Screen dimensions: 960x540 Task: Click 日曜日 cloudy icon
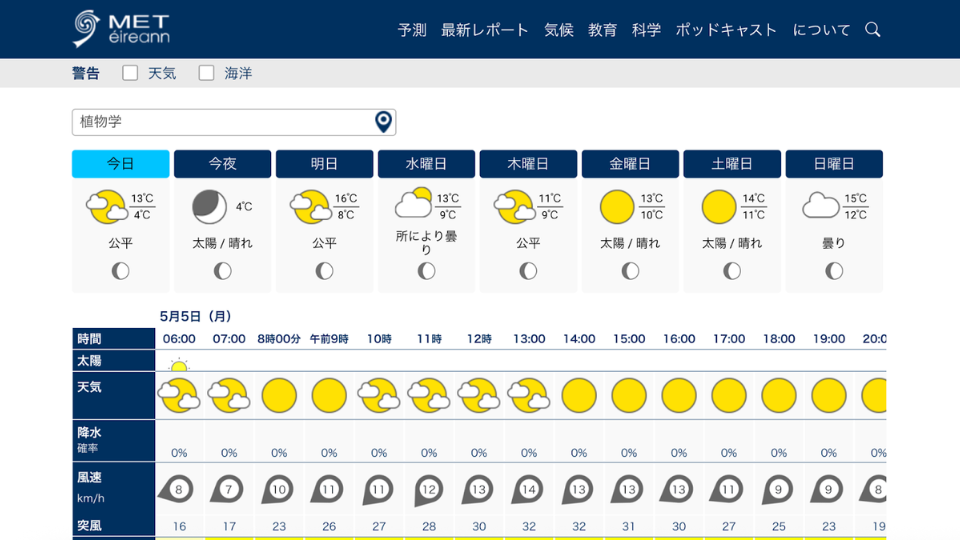click(x=820, y=206)
